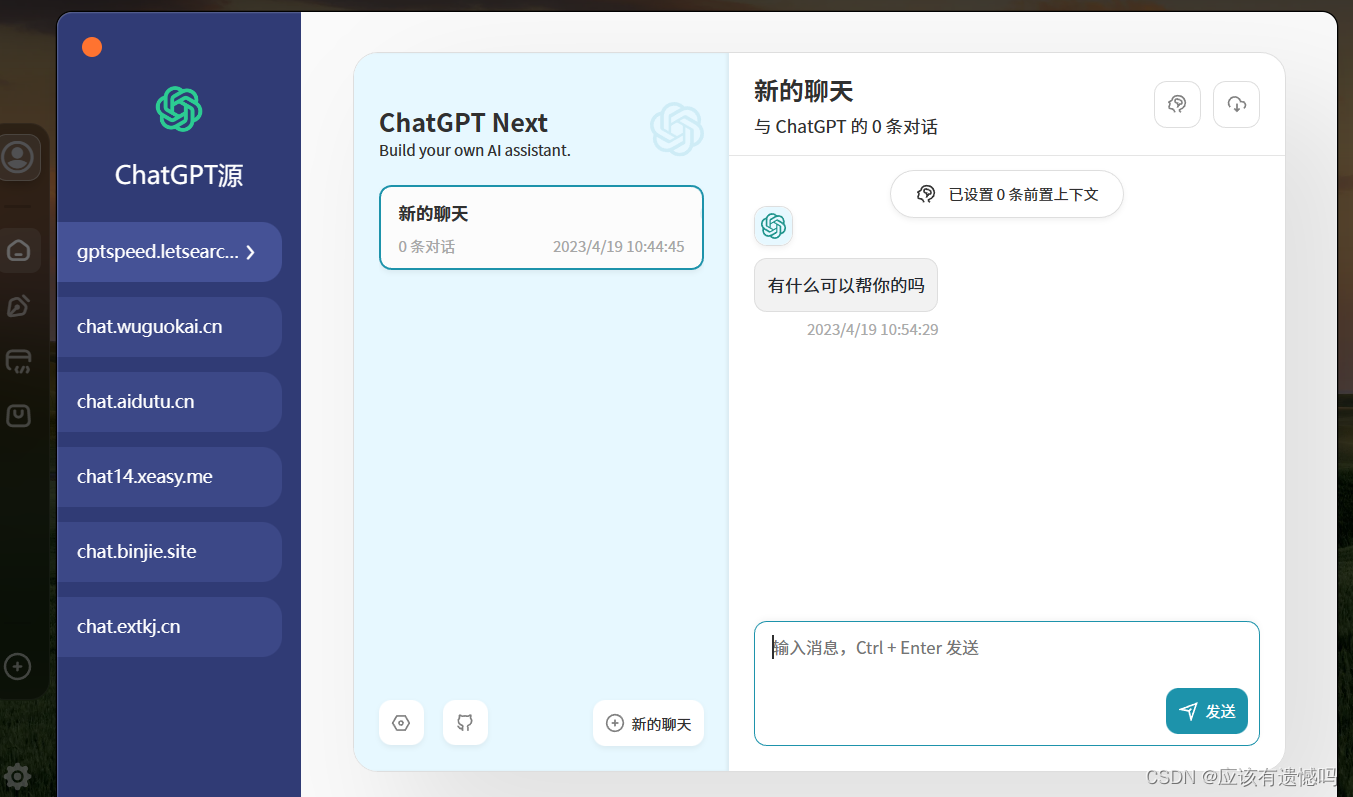Open home icon in left dock

[x=19, y=250]
